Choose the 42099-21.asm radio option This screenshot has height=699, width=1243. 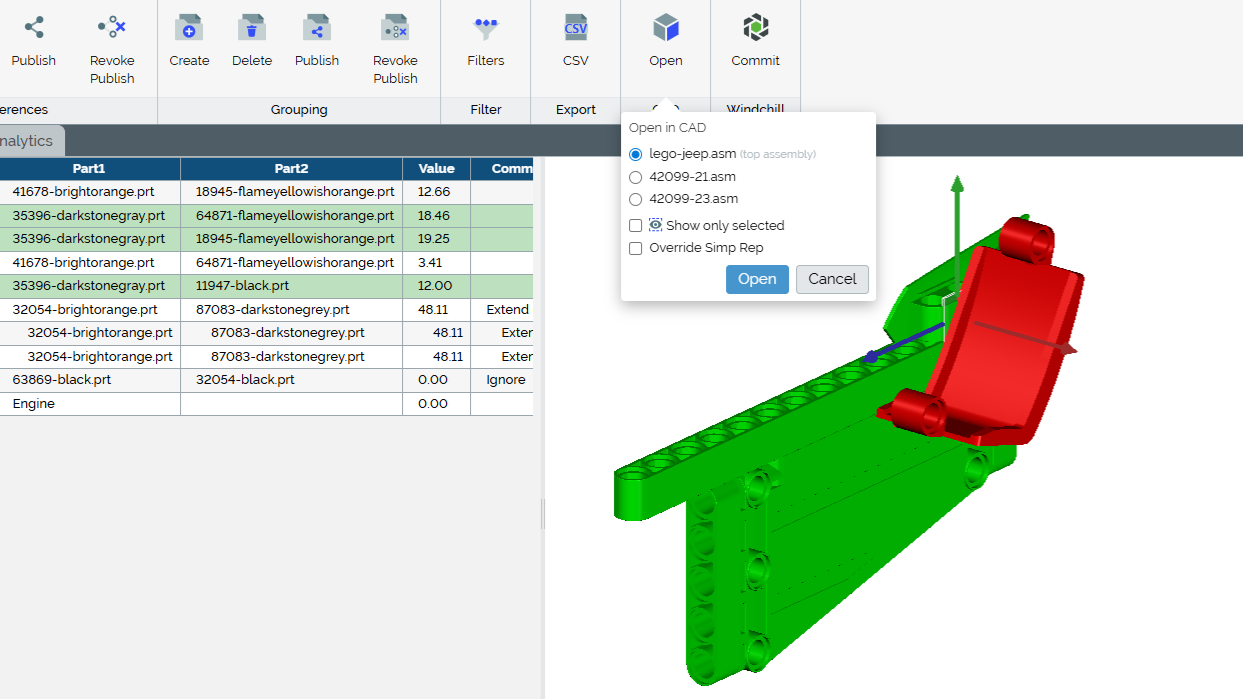(636, 177)
